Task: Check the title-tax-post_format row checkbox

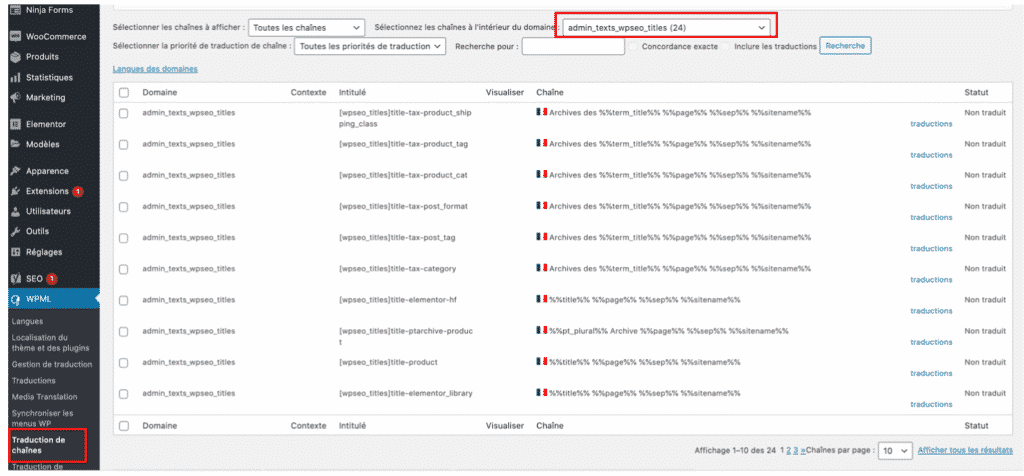Action: pyautogui.click(x=123, y=207)
